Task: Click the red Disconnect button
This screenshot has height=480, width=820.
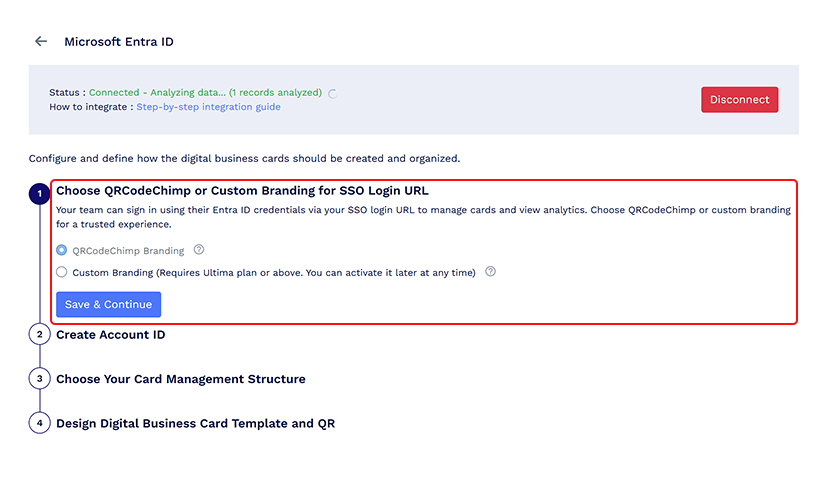Action: 739,99
